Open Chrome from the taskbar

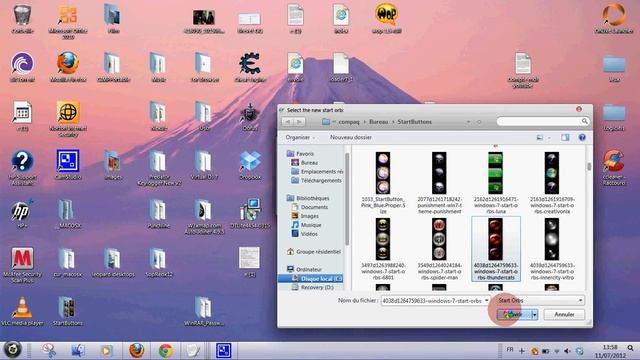pyautogui.click(x=165, y=351)
